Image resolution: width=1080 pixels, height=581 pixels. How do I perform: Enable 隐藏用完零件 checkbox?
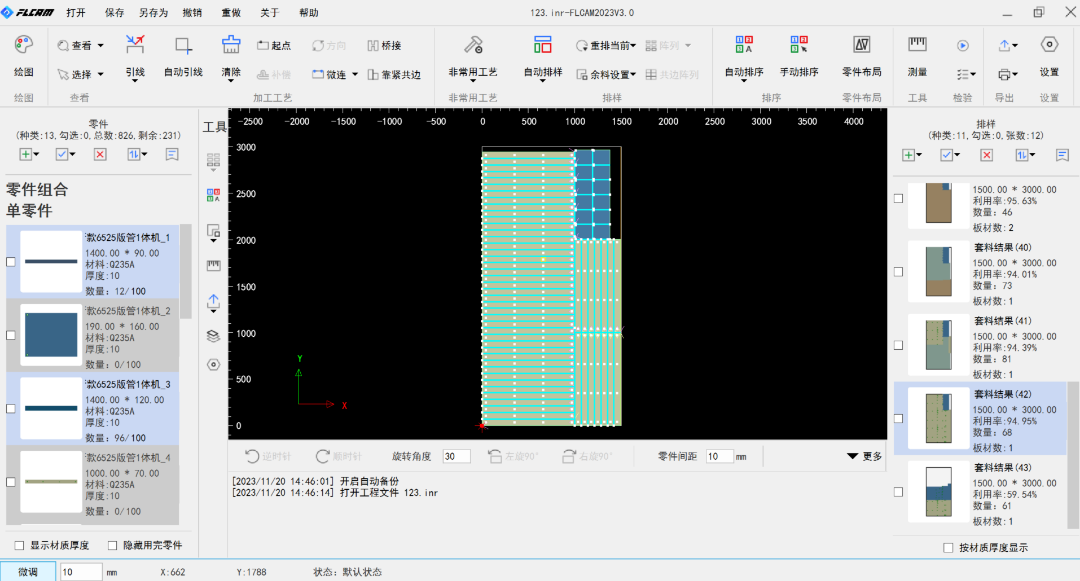[x=112, y=545]
